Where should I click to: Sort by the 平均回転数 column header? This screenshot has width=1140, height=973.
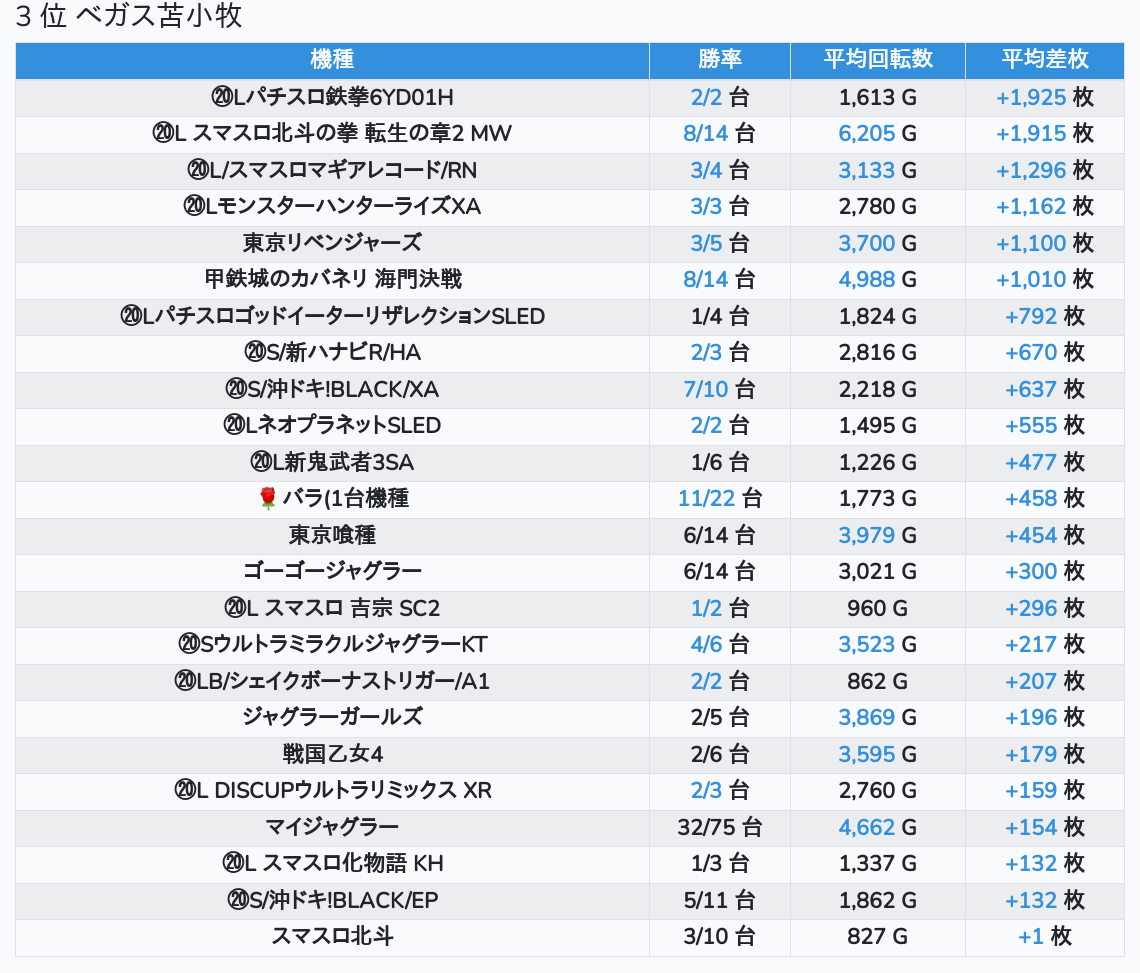(877, 59)
